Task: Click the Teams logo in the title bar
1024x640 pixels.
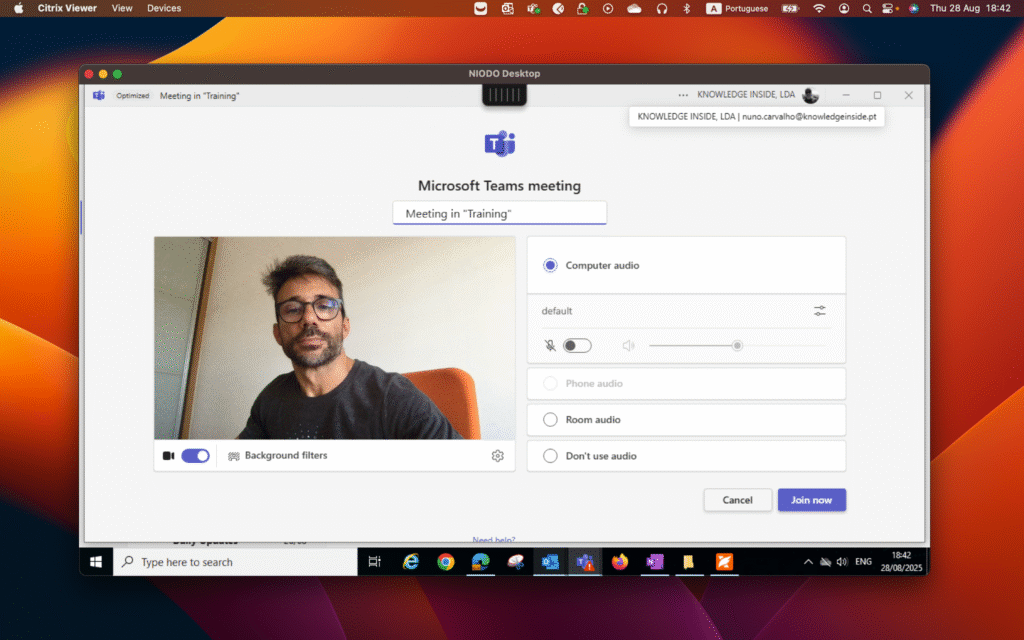Action: tap(99, 95)
